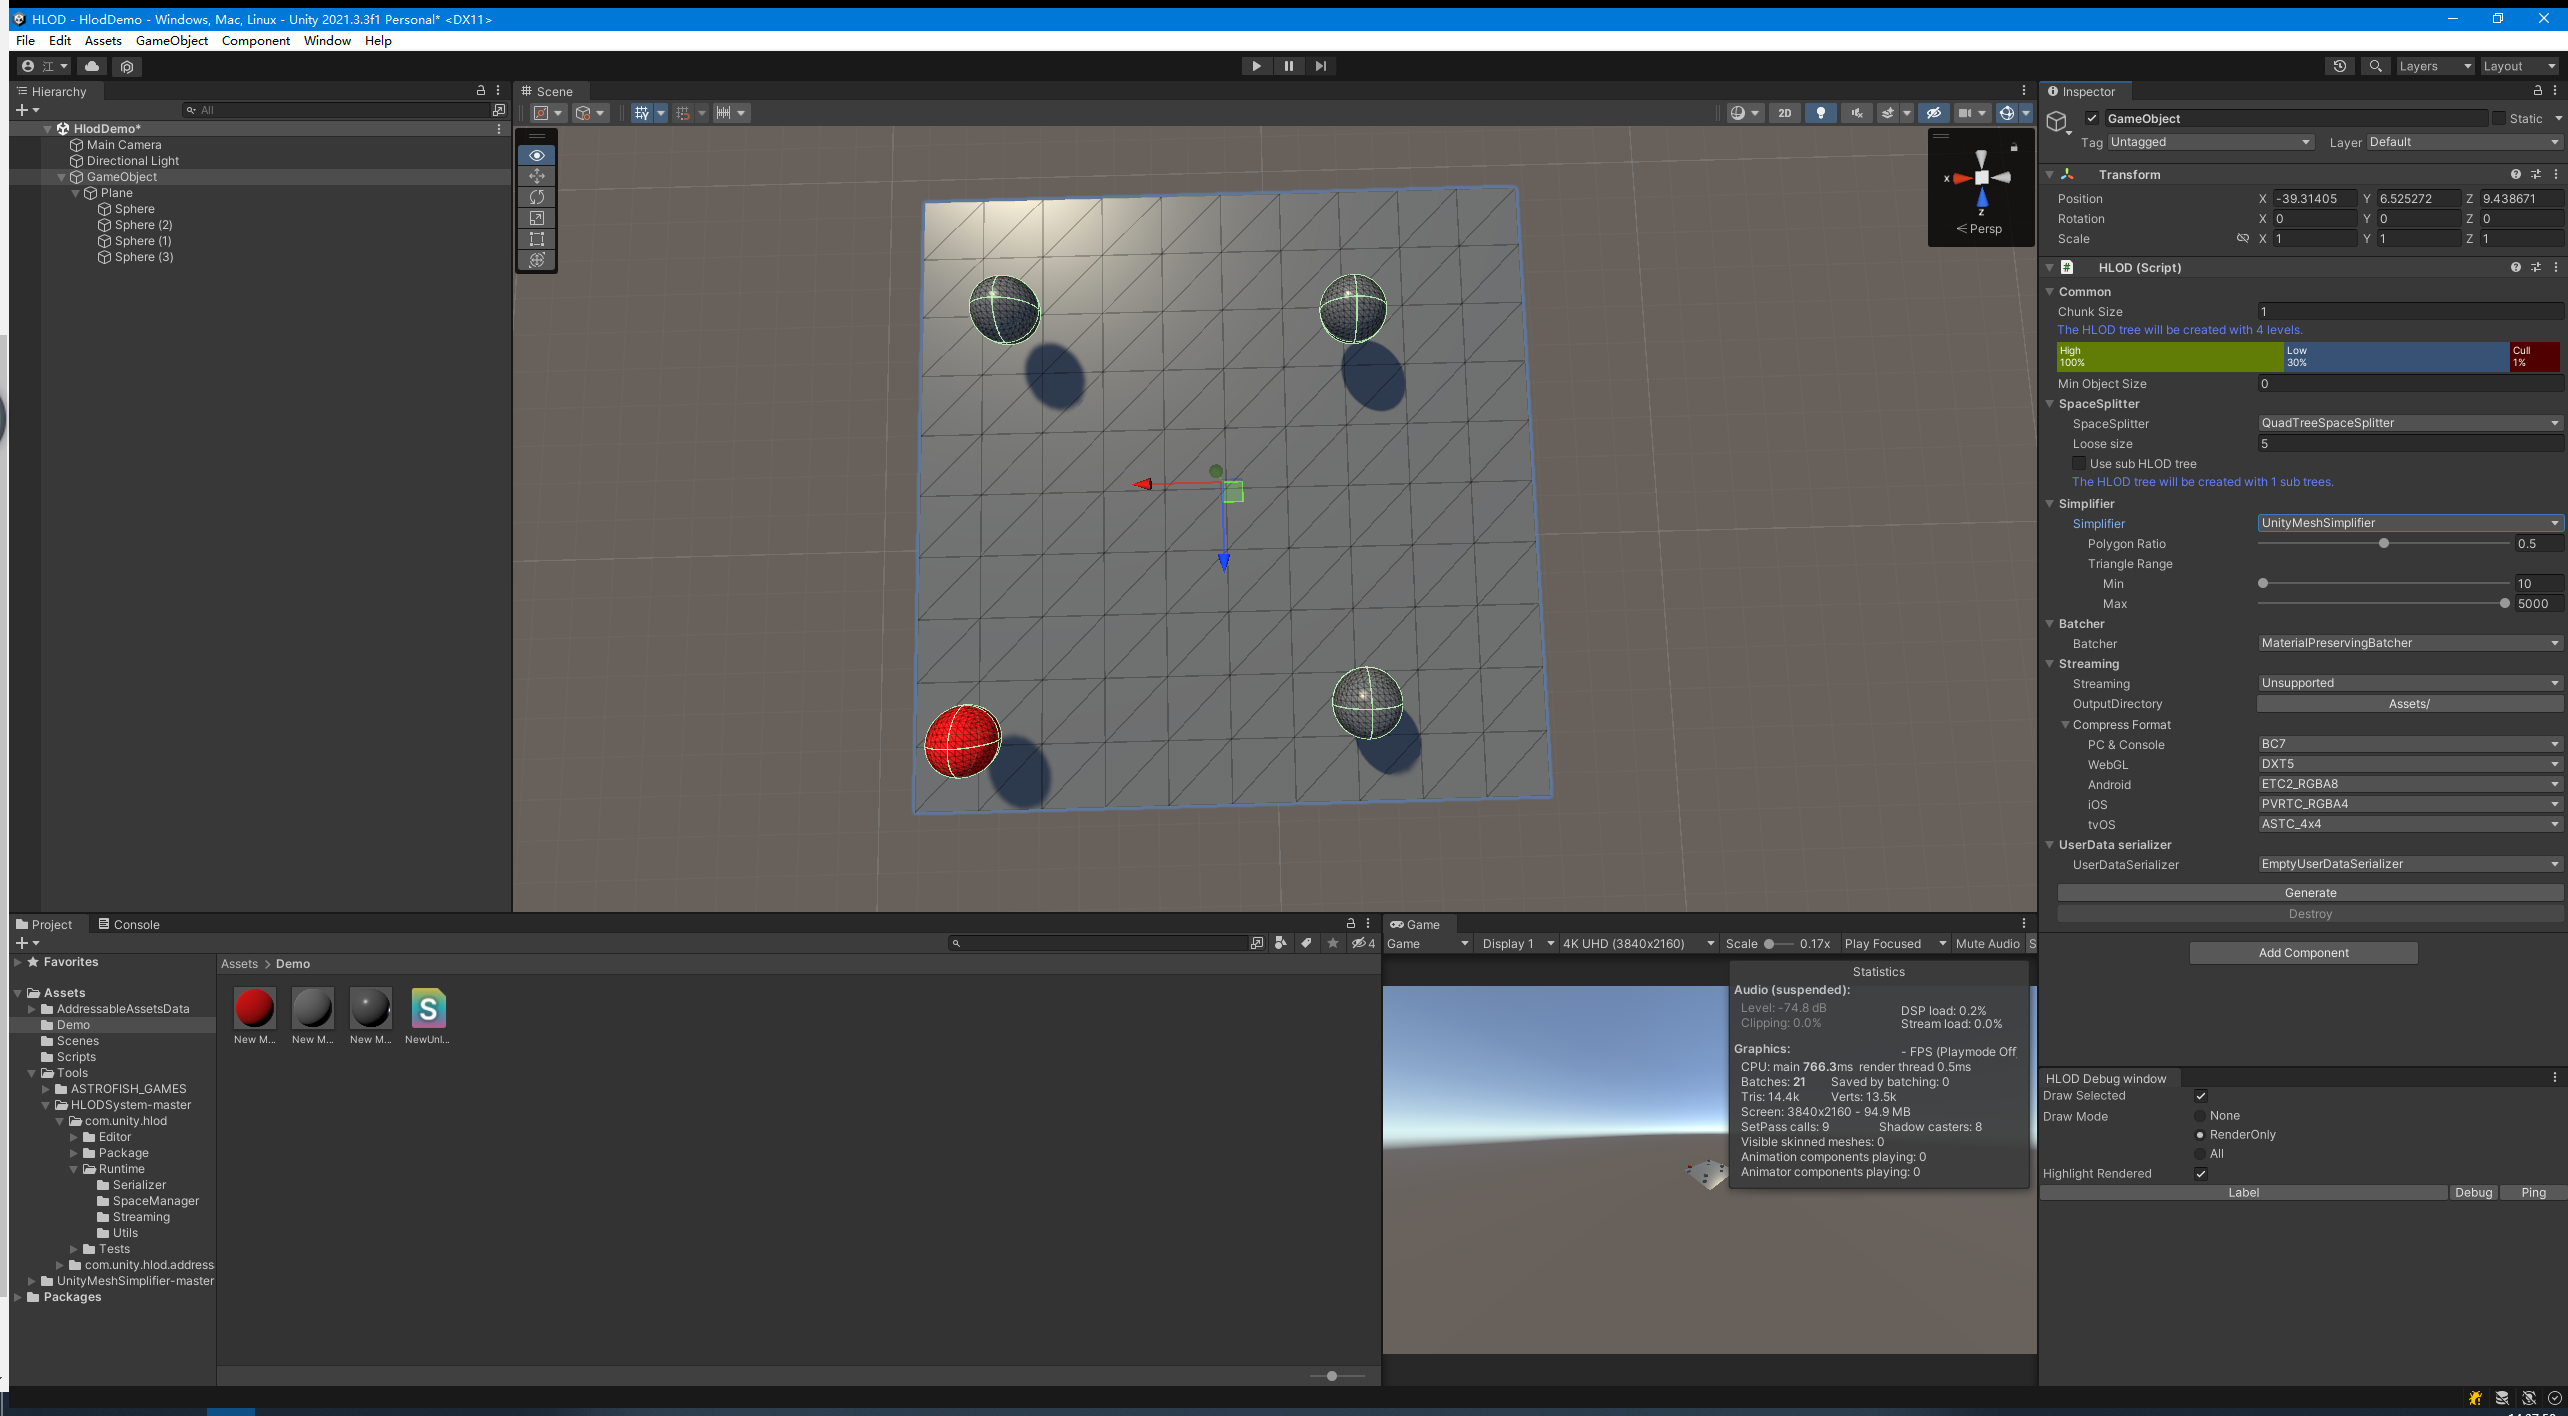
Task: Click the global search magnifier icon
Action: pos(2375,66)
